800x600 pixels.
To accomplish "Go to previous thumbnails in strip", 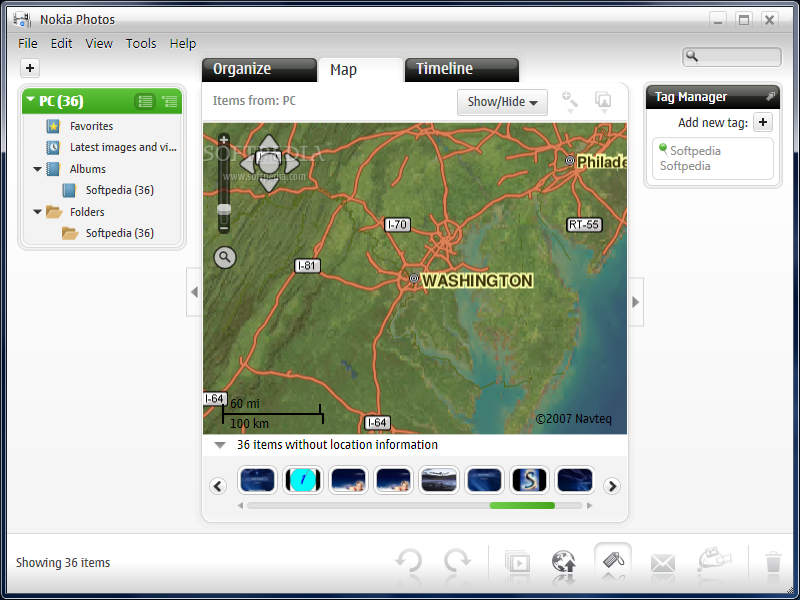I will click(x=218, y=486).
